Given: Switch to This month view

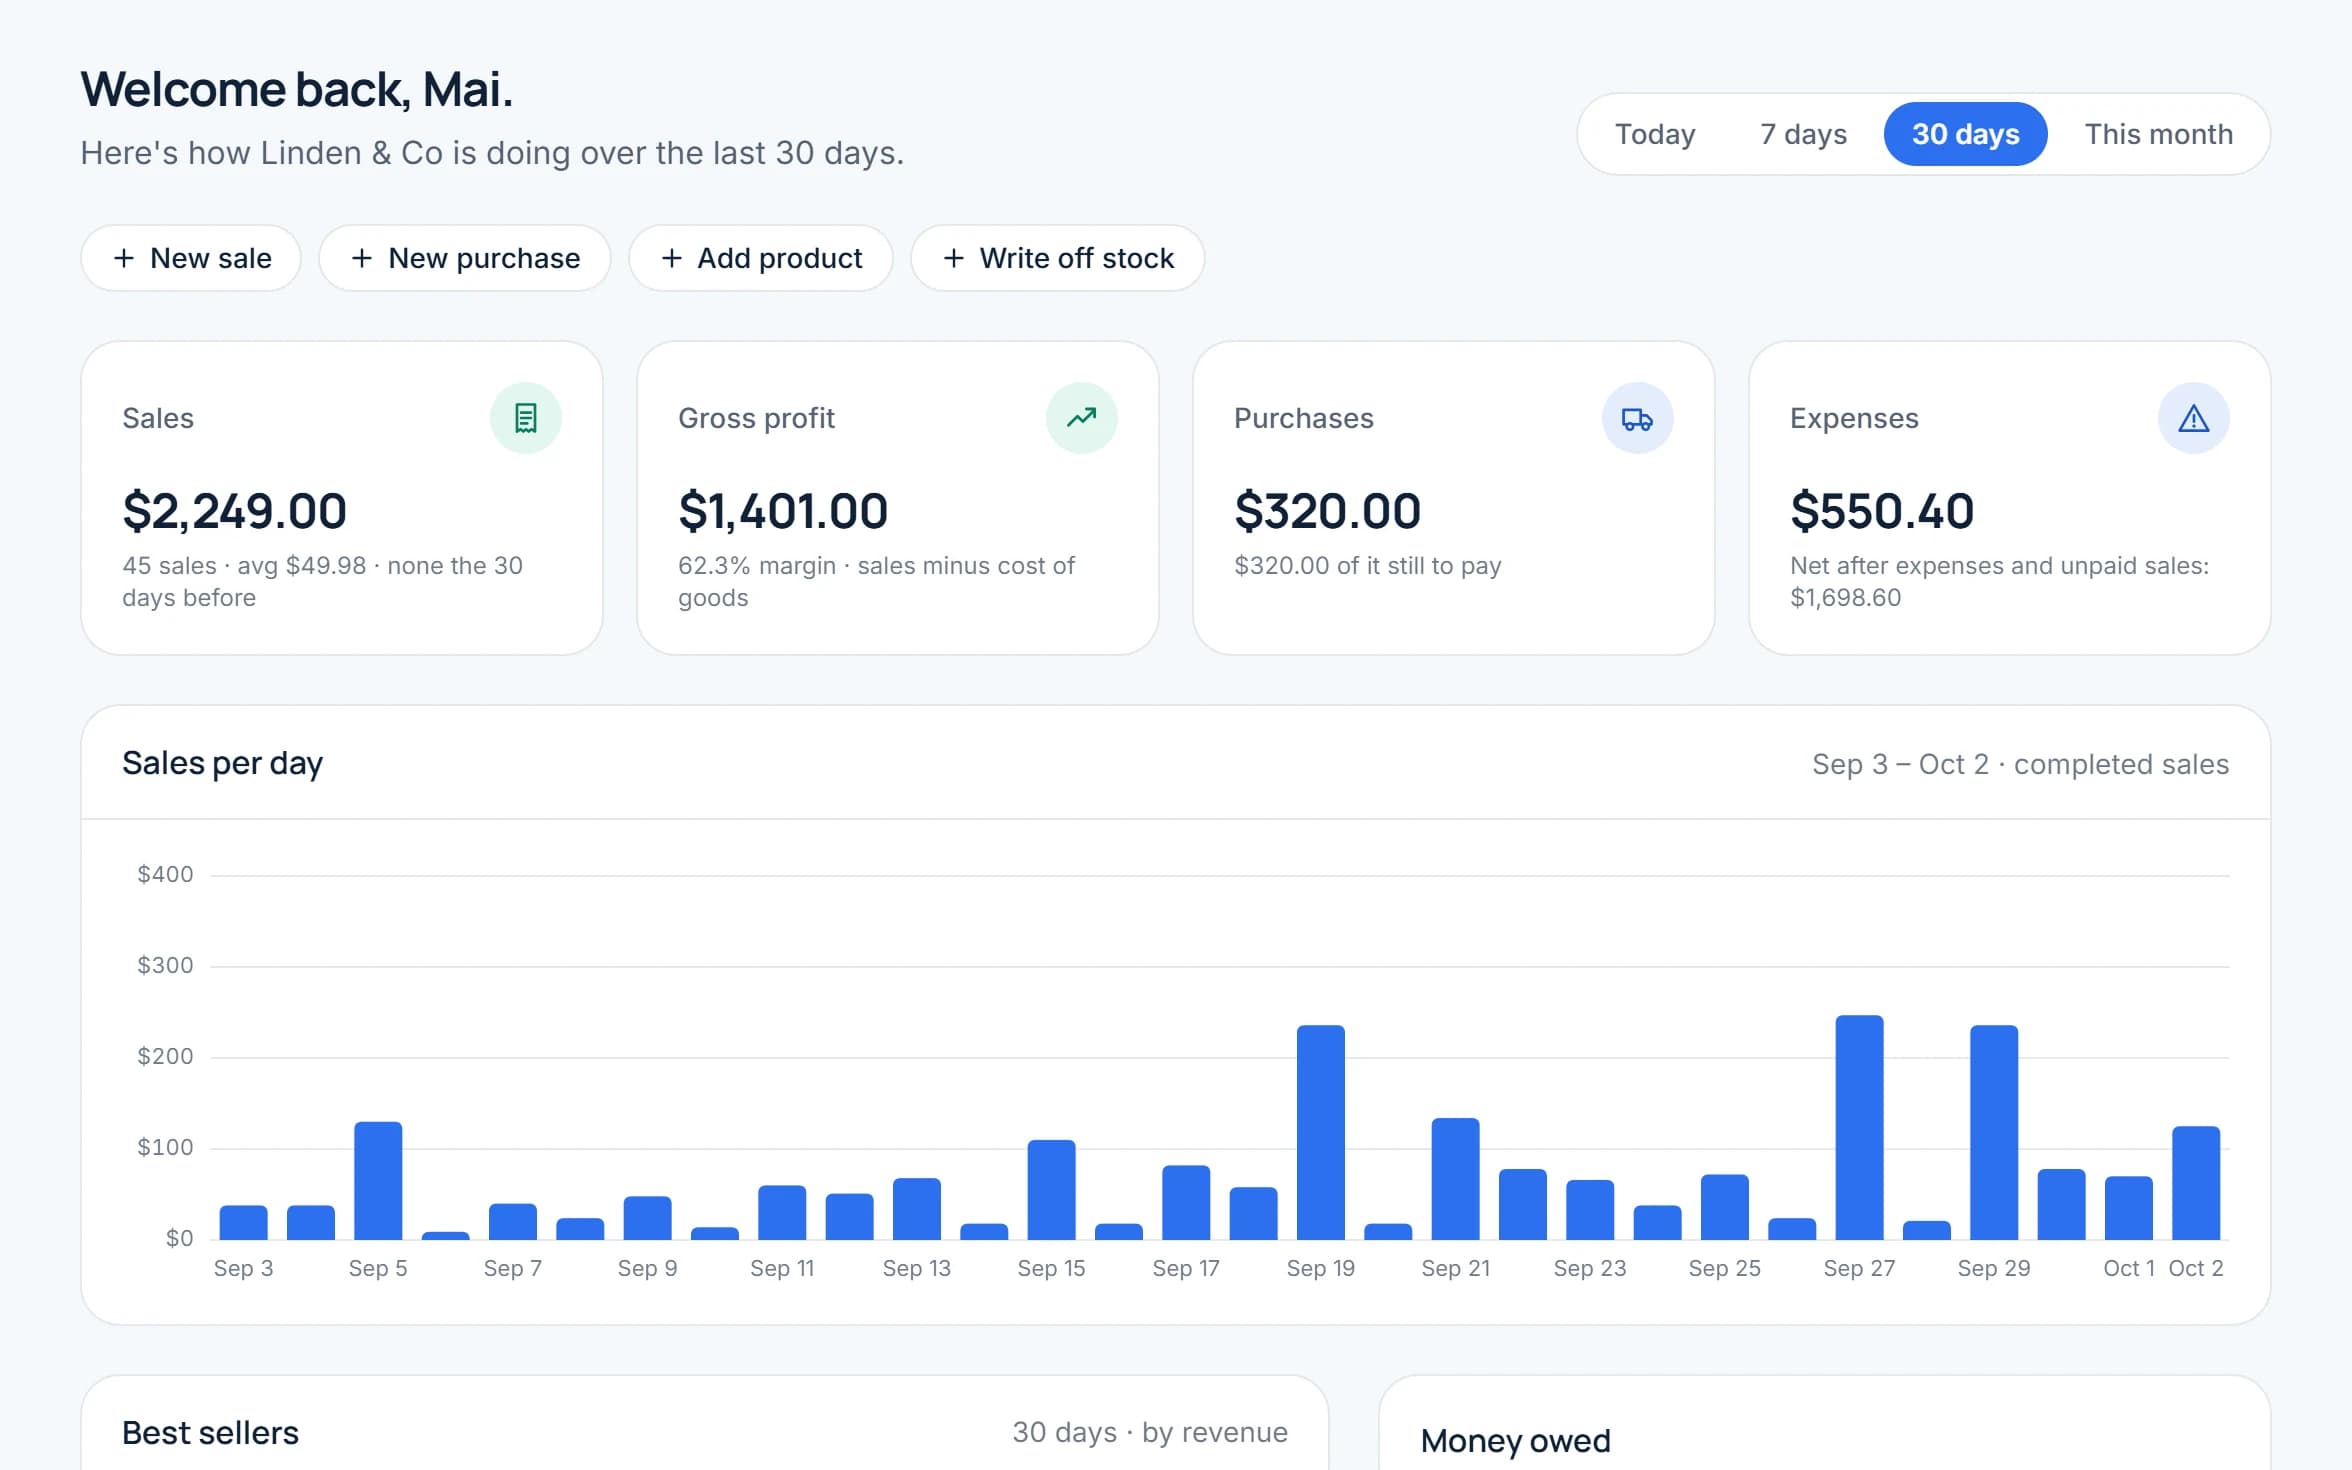Looking at the screenshot, I should point(2158,134).
